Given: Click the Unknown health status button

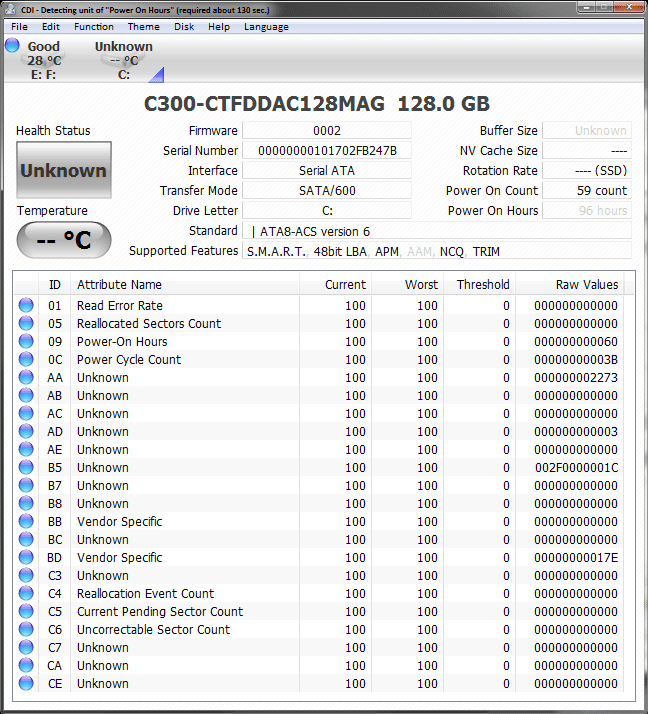Looking at the screenshot, I should (x=64, y=170).
